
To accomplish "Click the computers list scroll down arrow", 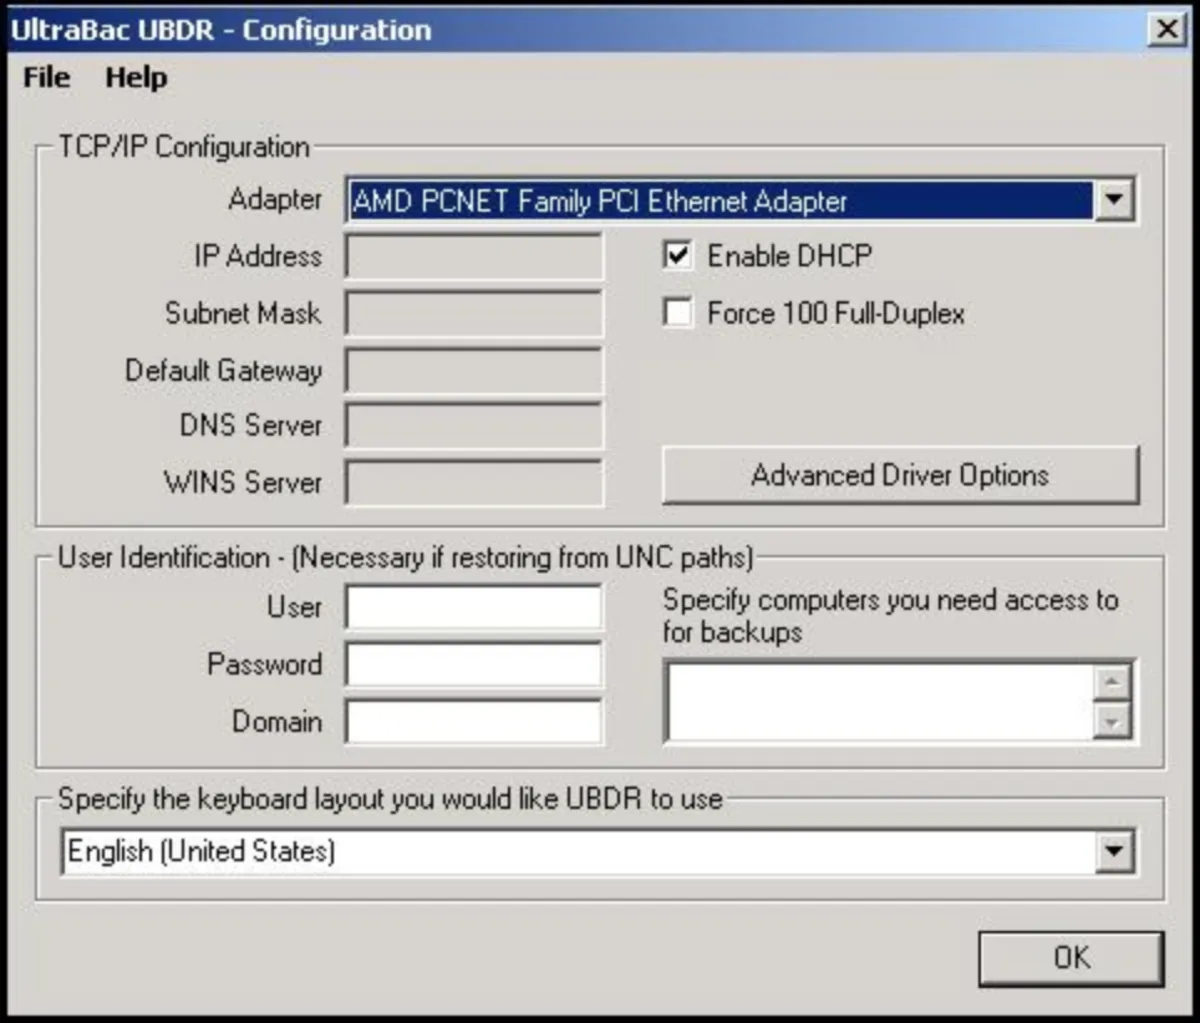I will click(x=1112, y=721).
